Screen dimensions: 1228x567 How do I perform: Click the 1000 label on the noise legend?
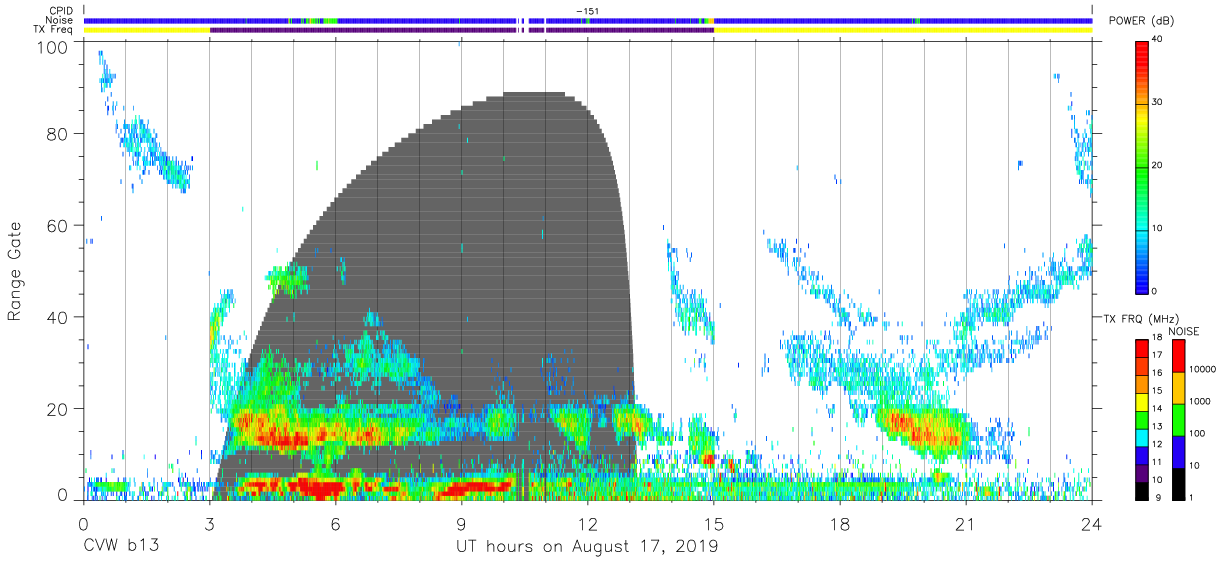point(1200,400)
